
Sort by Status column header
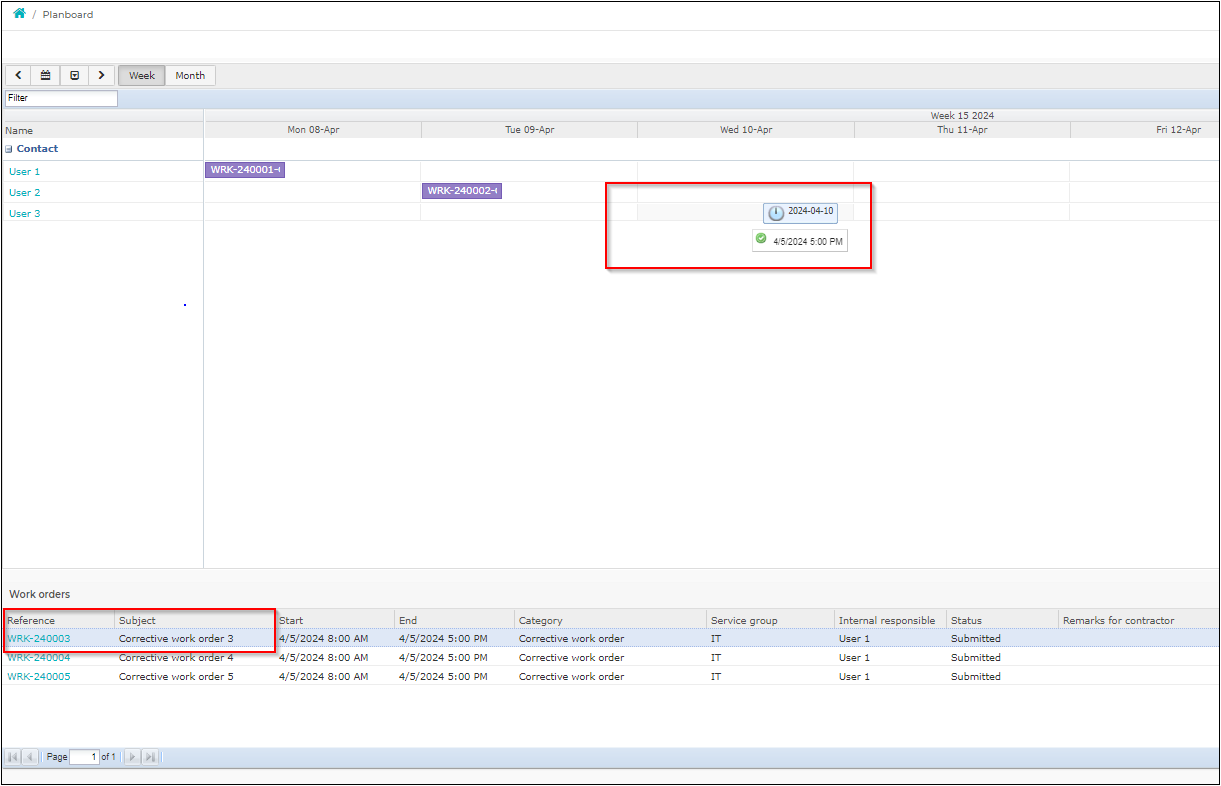click(x=1003, y=620)
